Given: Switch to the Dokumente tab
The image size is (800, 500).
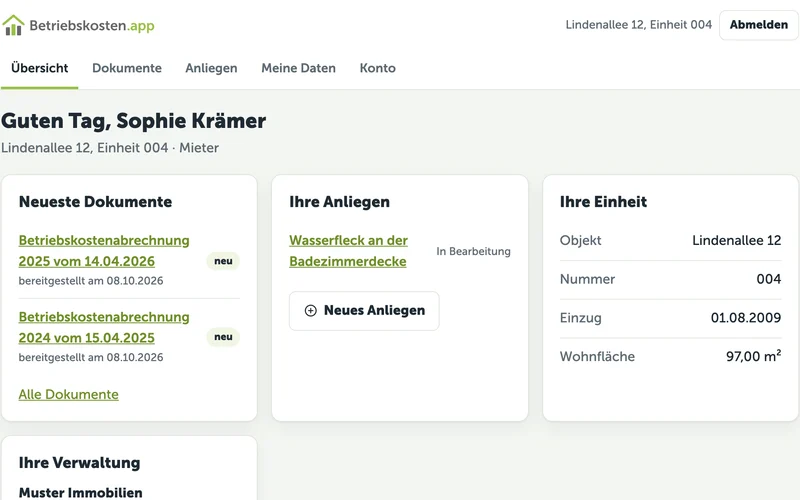Looking at the screenshot, I should (127, 68).
